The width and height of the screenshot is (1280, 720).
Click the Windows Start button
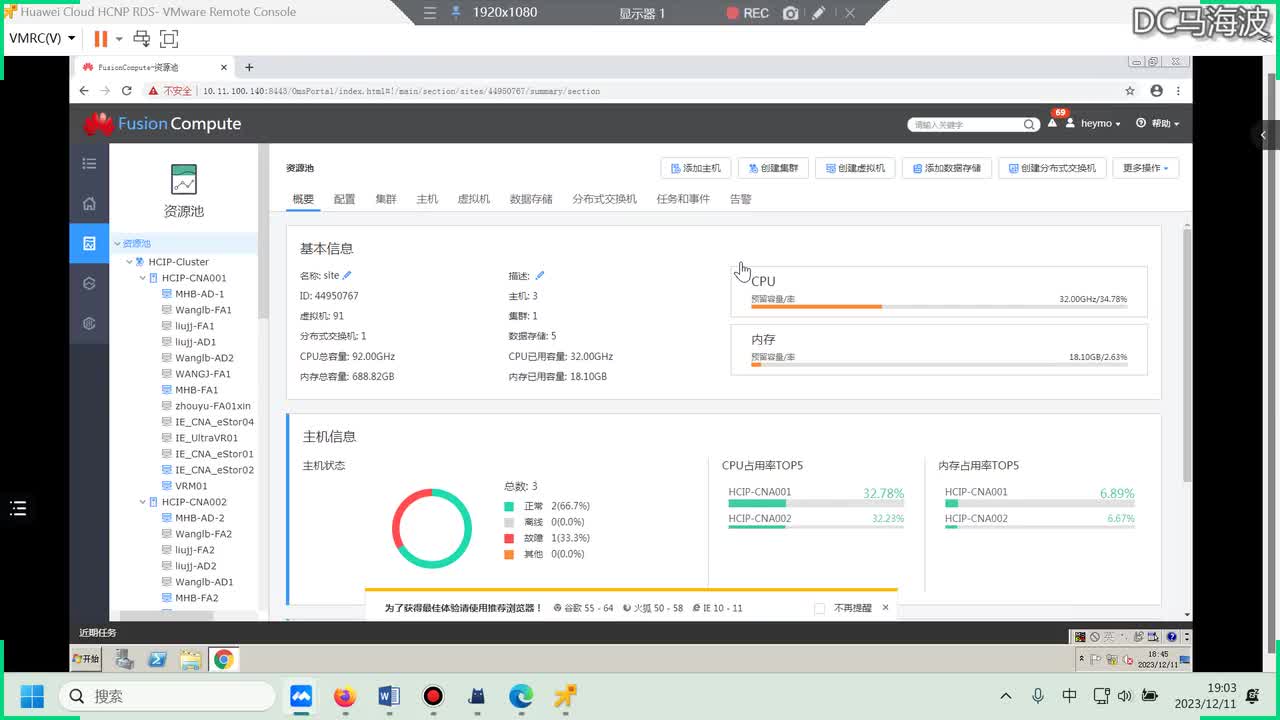pos(32,696)
